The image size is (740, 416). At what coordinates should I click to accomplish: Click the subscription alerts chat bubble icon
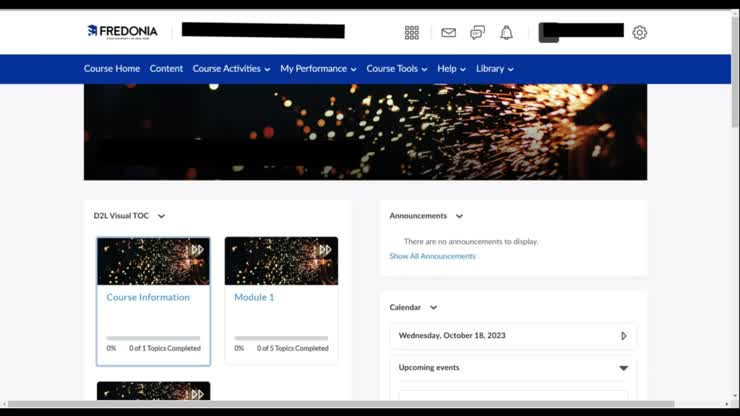tap(477, 32)
